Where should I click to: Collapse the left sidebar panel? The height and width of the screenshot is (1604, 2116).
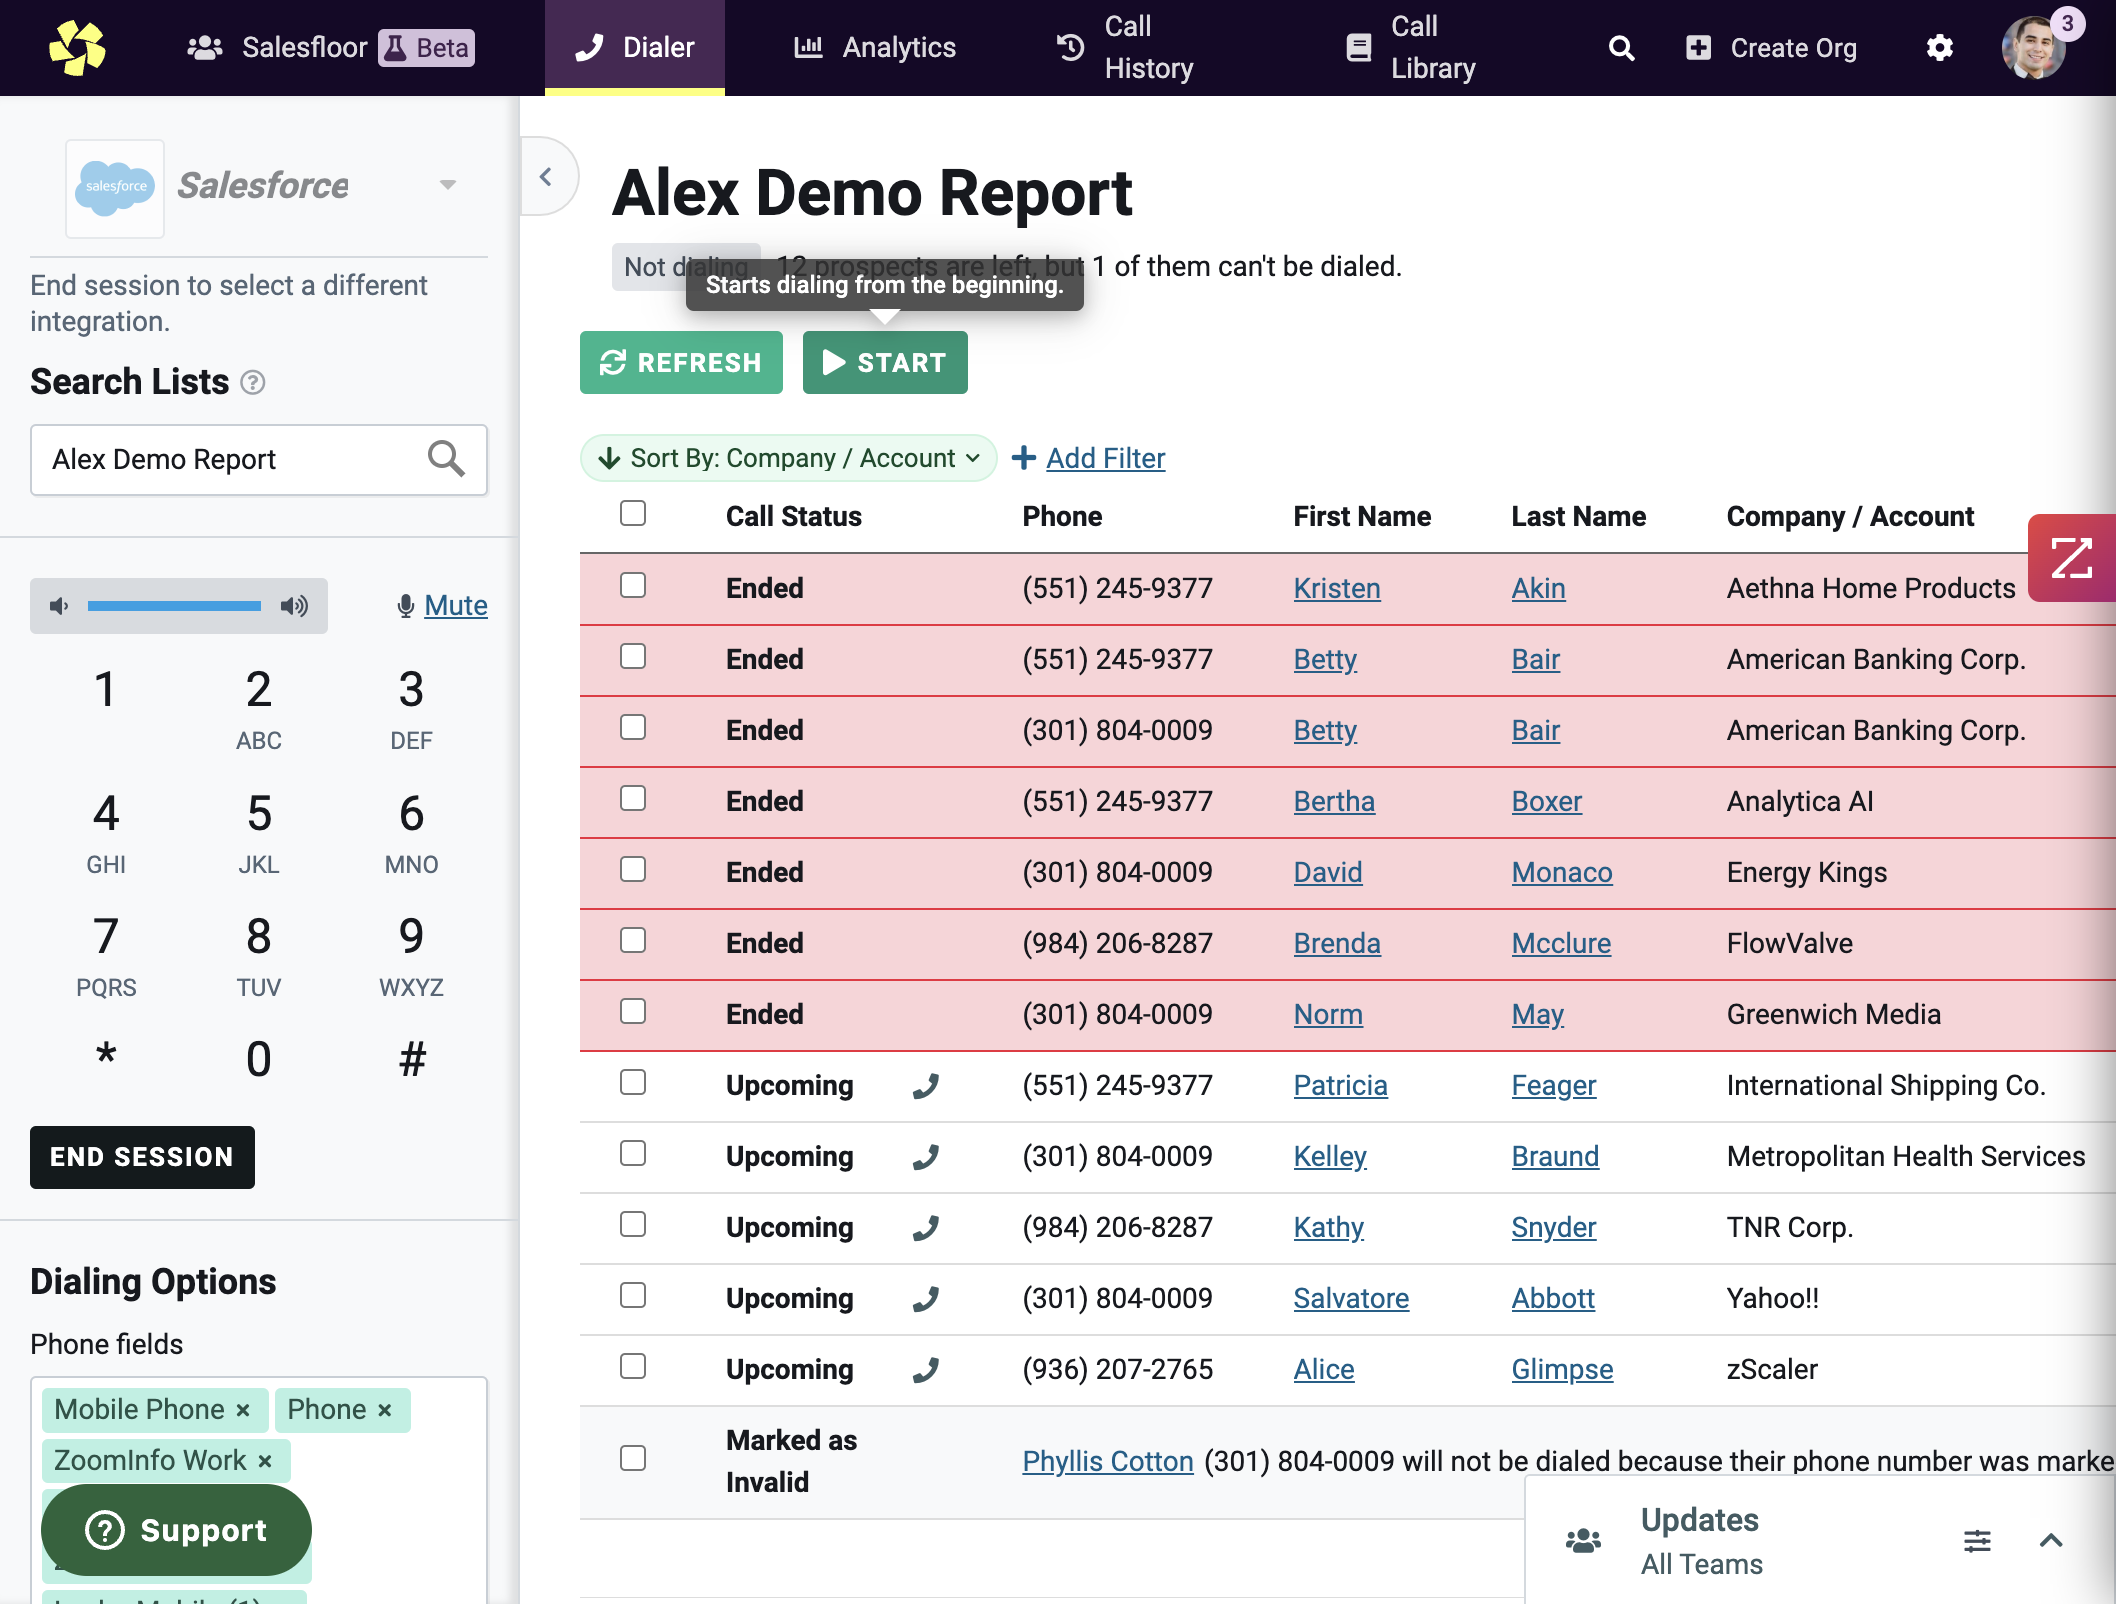(x=546, y=177)
